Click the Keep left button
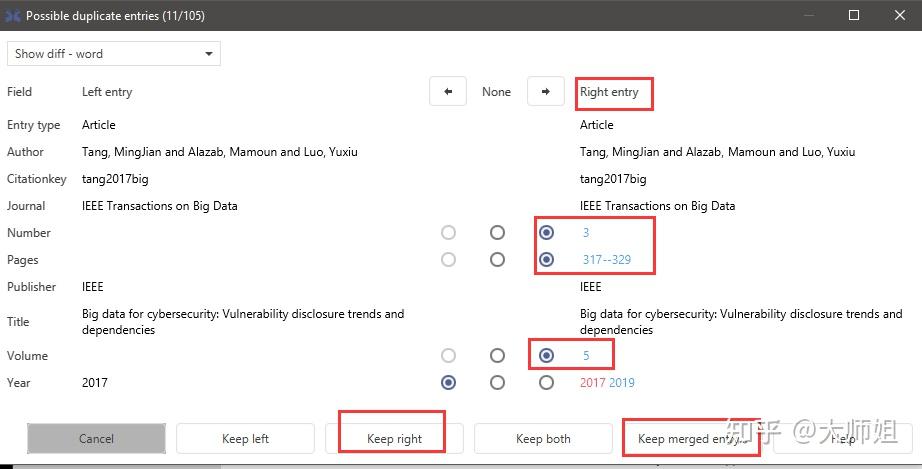The image size is (922, 469). 245,439
